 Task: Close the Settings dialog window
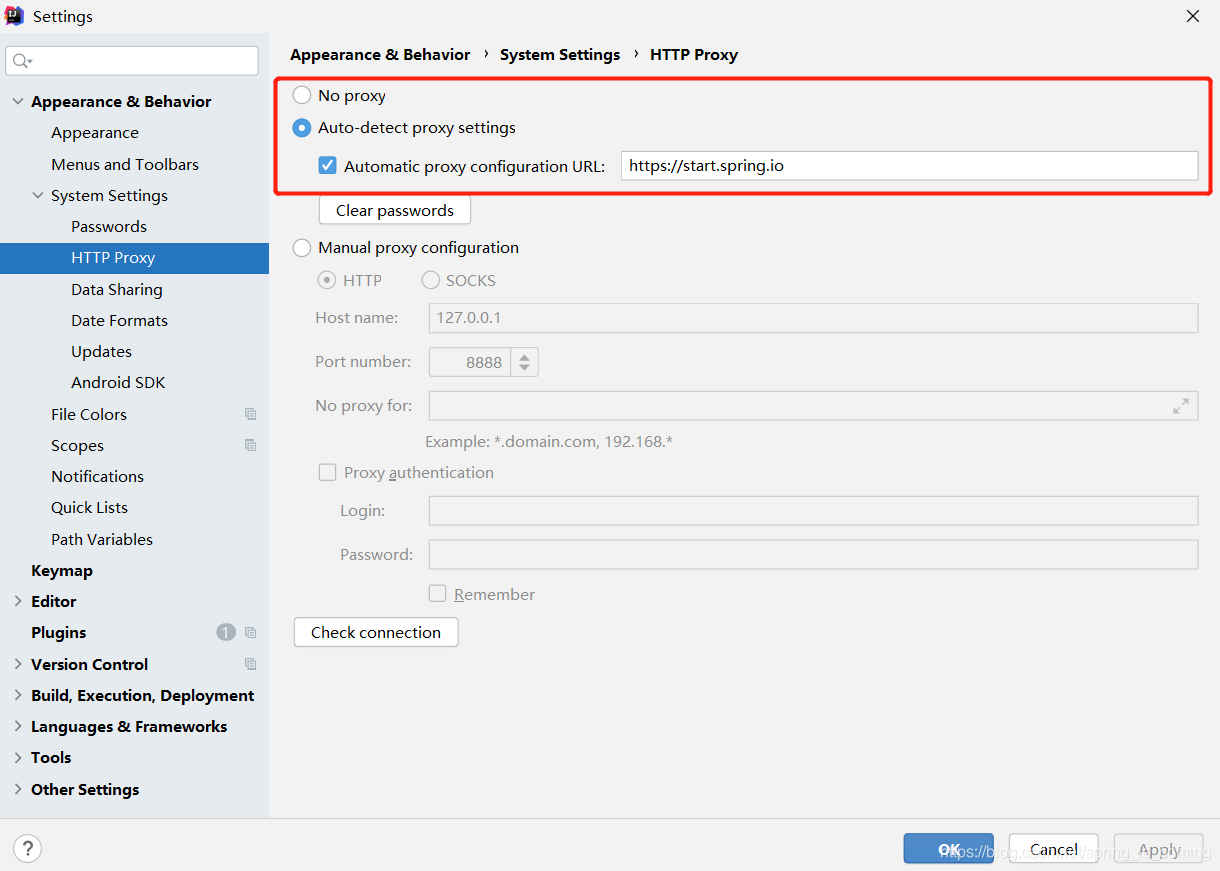coord(1192,16)
